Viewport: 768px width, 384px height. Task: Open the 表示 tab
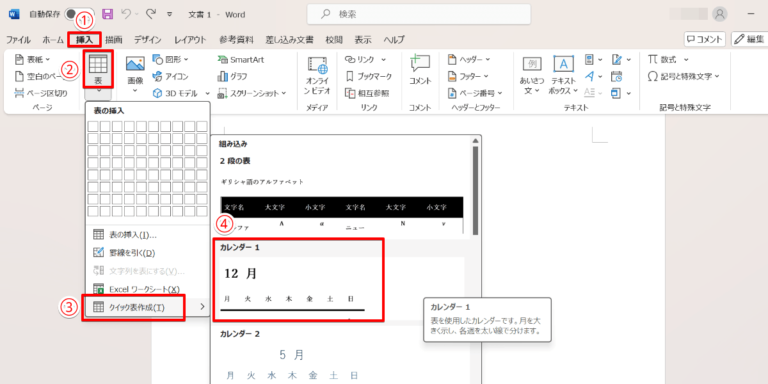pyautogui.click(x=363, y=40)
